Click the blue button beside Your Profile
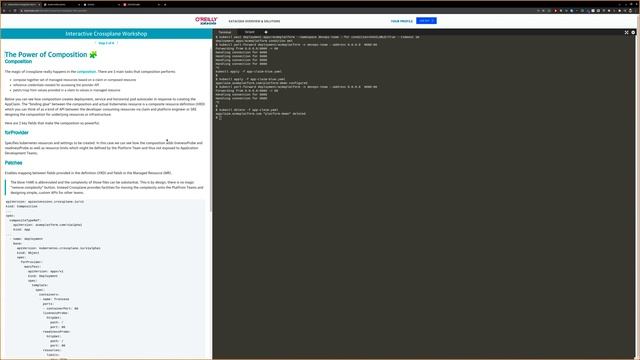 (x=426, y=21)
